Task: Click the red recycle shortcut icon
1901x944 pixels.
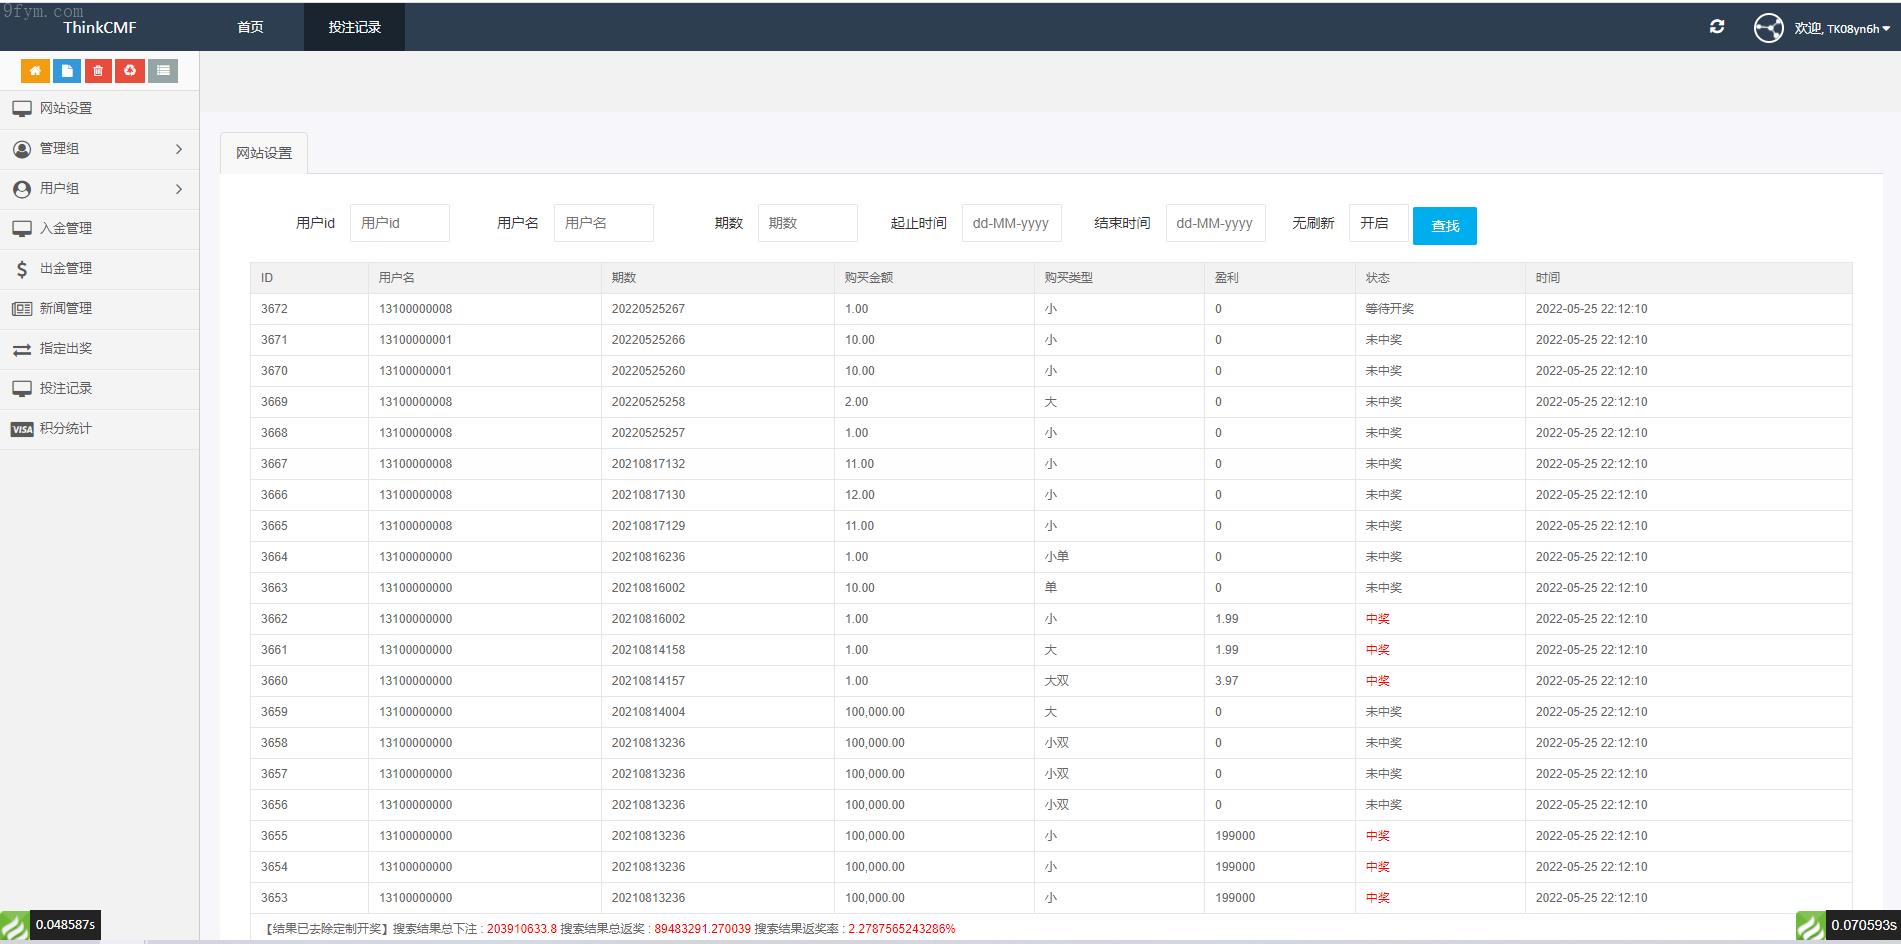Action: click(130, 70)
